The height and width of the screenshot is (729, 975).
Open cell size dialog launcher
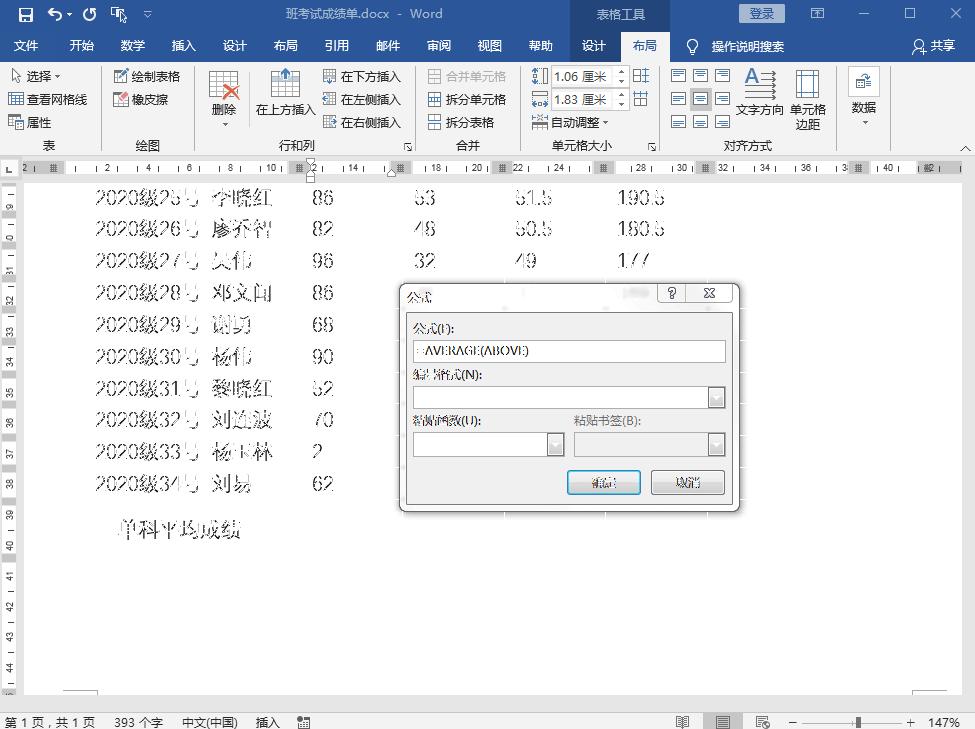[x=652, y=147]
